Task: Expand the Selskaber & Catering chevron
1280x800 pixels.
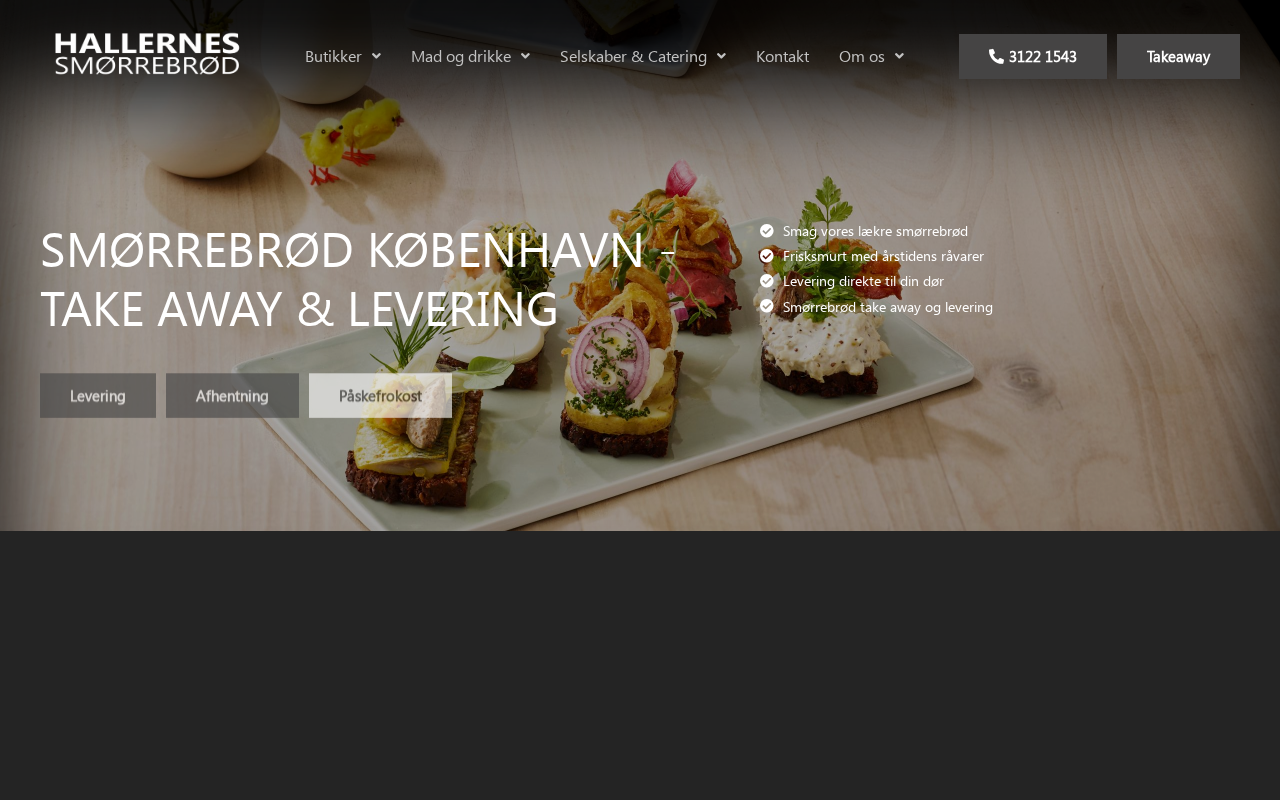Action: (721, 56)
